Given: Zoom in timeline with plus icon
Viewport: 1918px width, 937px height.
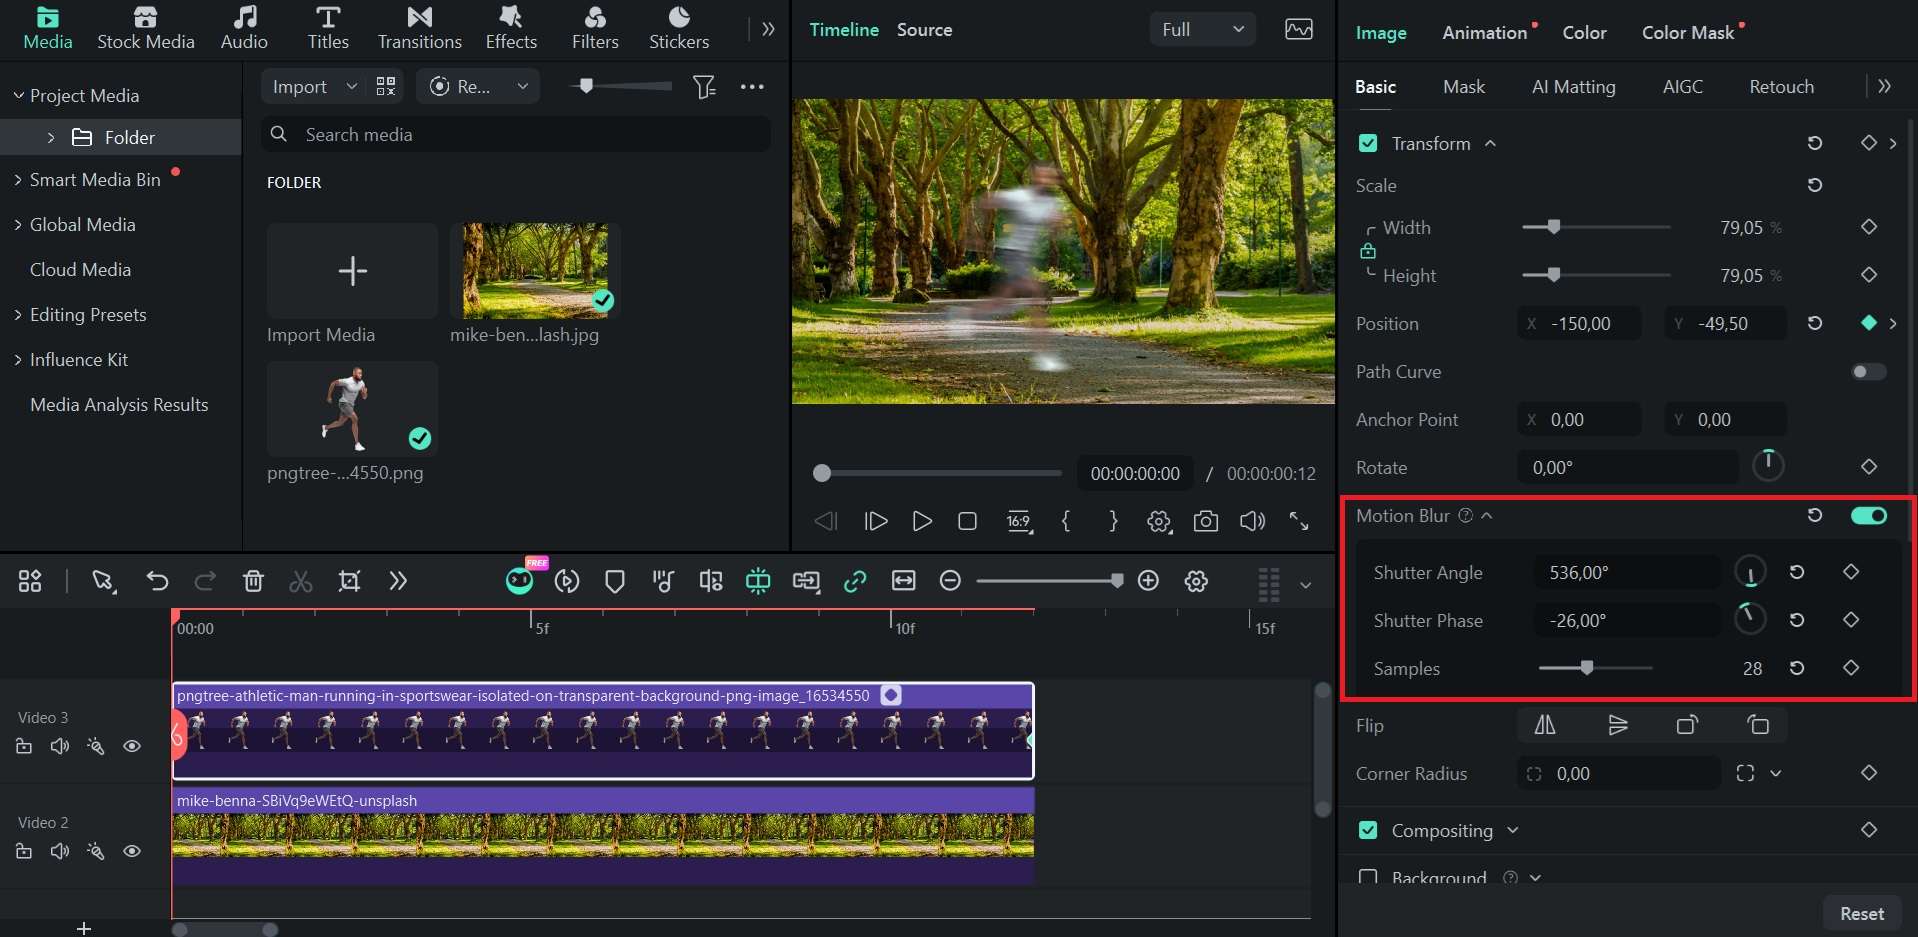Looking at the screenshot, I should (1148, 581).
